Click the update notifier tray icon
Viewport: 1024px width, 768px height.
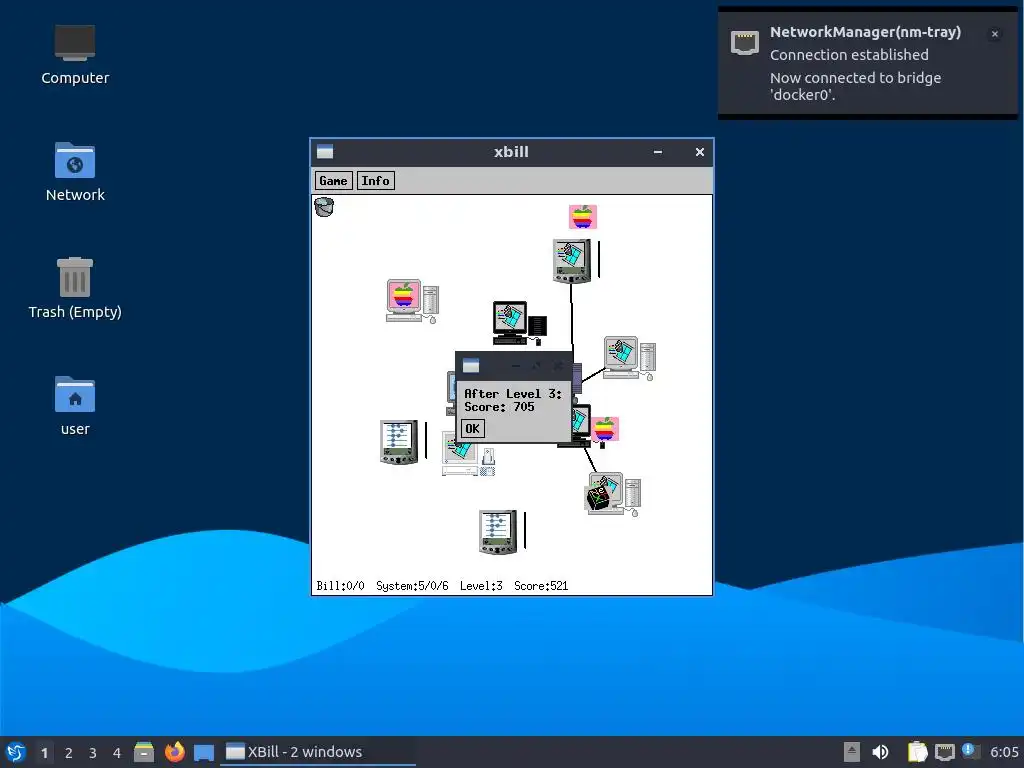(x=970, y=752)
